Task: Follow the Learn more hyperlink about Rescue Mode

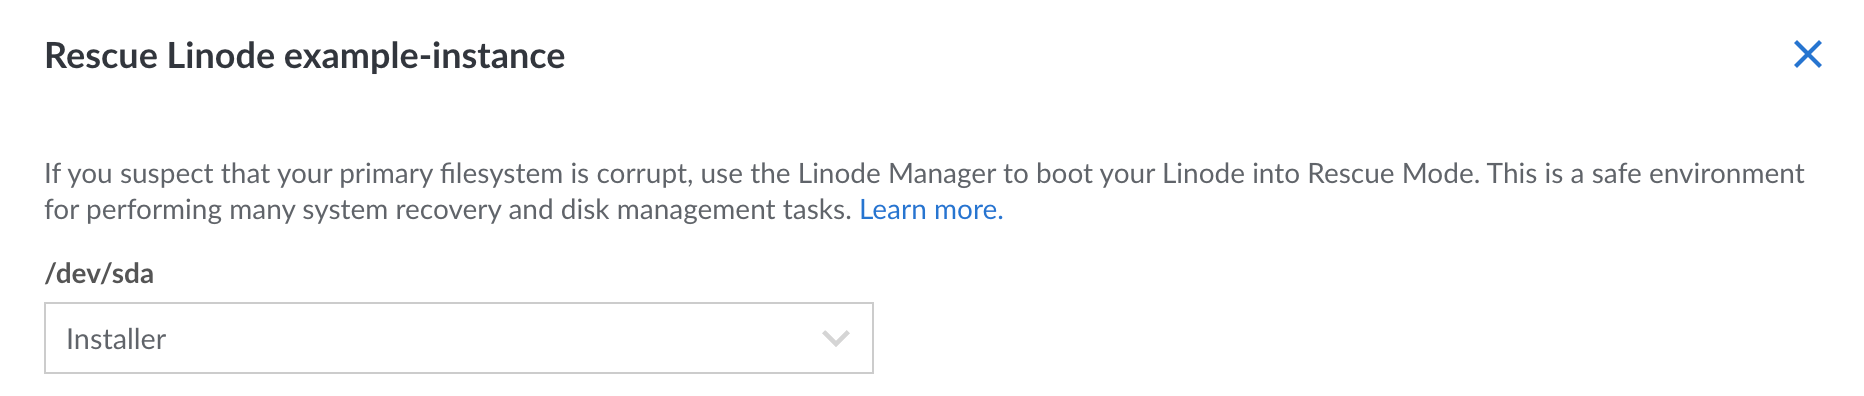Action: point(931,209)
